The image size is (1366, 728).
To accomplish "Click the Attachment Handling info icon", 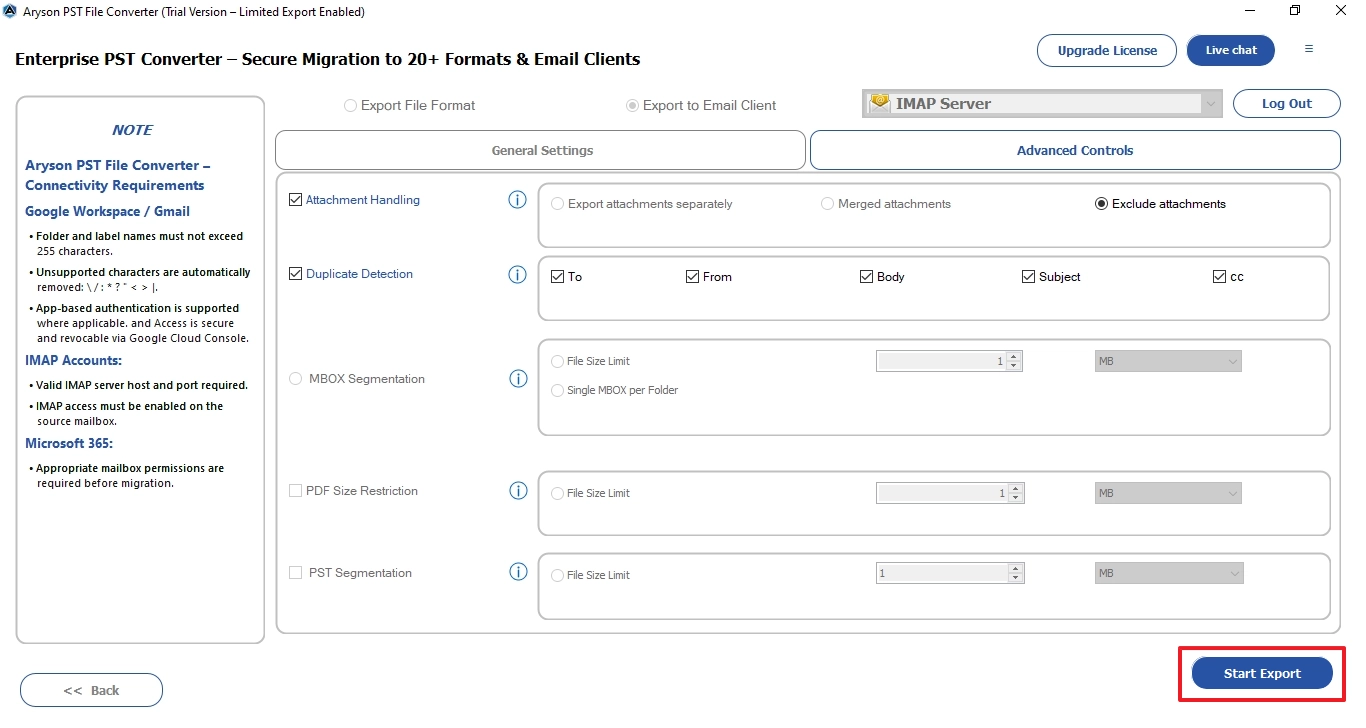I will [517, 200].
